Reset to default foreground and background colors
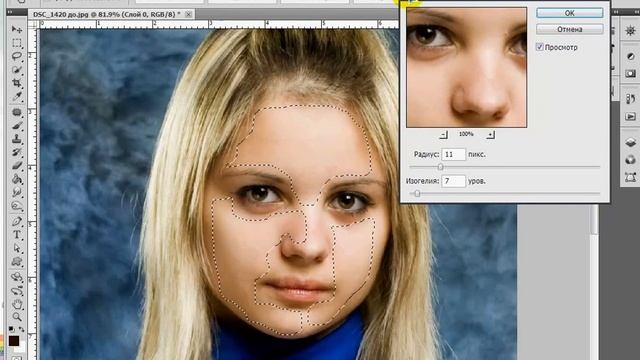Image resolution: width=640 pixels, height=360 pixels. click(x=12, y=329)
